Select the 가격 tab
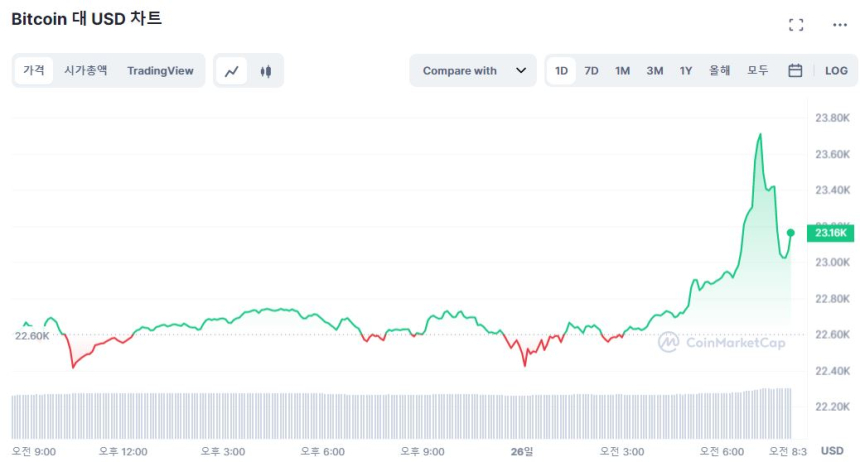The height and width of the screenshot is (462, 860). click(34, 71)
